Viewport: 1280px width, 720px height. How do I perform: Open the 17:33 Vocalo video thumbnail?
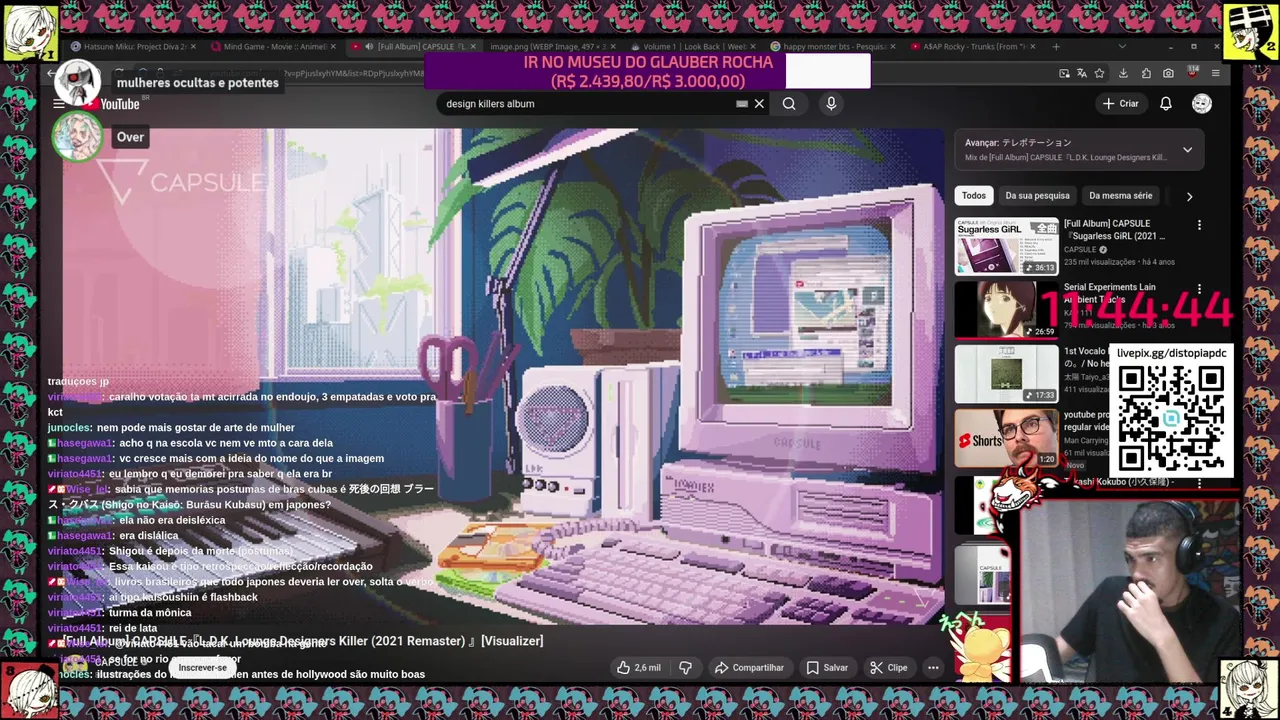click(x=1006, y=374)
